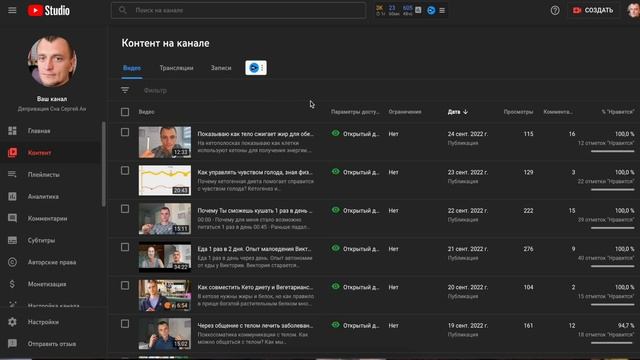Click the sidebar vertical scrollbar
This screenshot has width=640, height=360.
pos(104,164)
